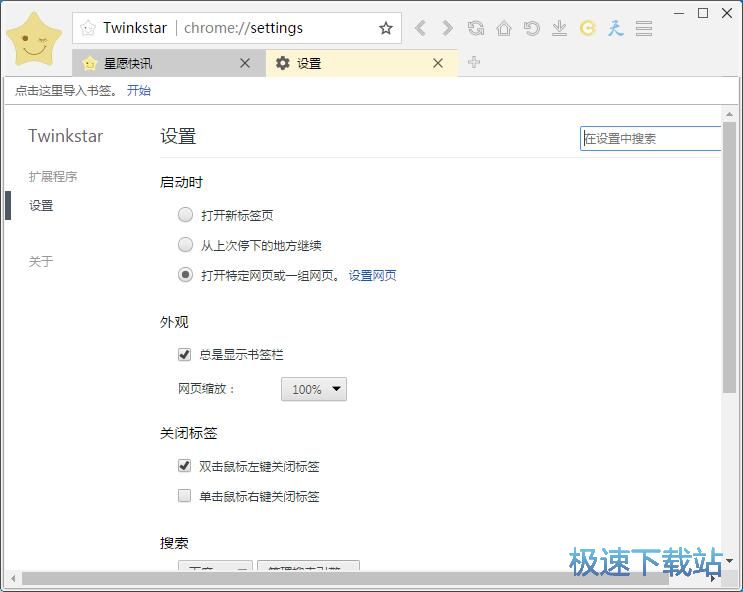The width and height of the screenshot is (743, 592).
Task: Open a new tab with plus icon
Action: click(x=474, y=63)
